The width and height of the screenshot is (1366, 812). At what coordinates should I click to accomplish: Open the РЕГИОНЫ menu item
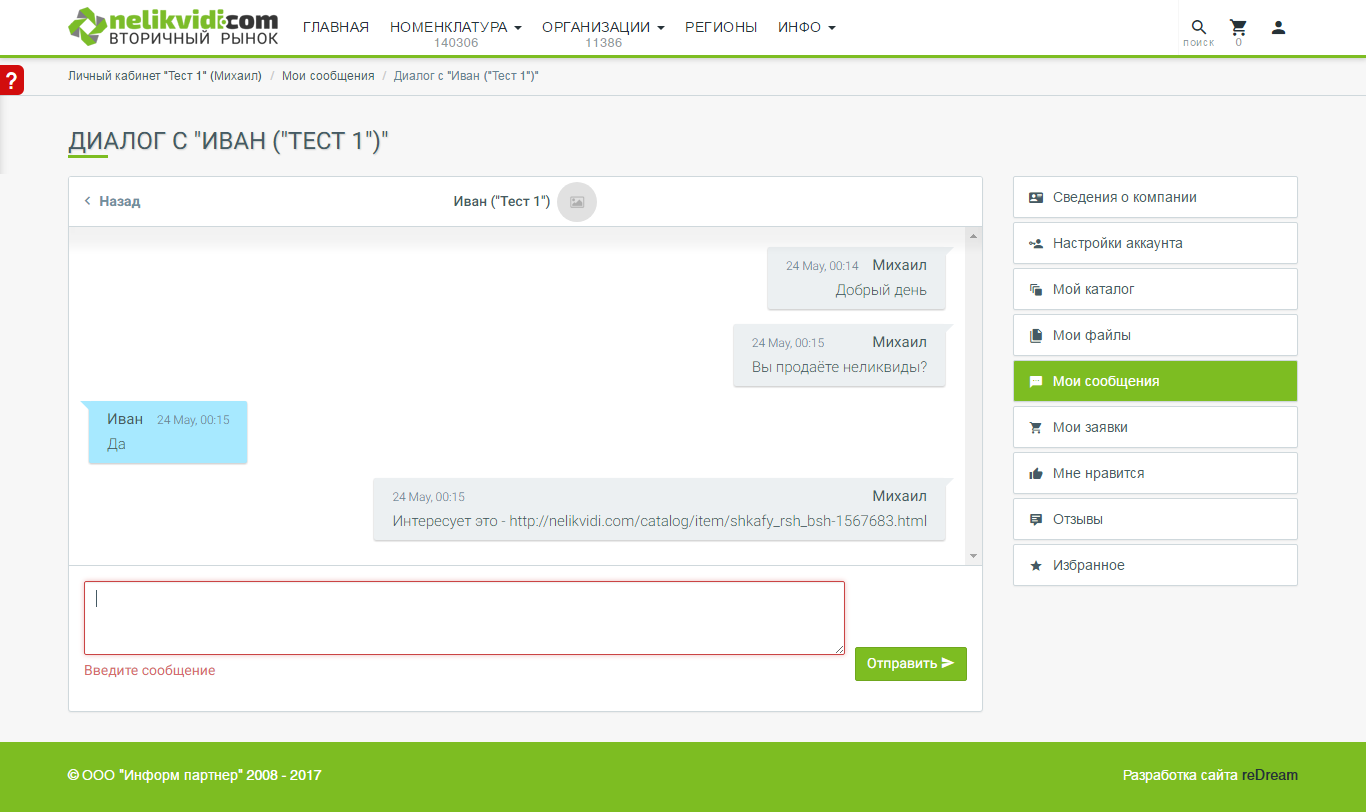point(721,27)
